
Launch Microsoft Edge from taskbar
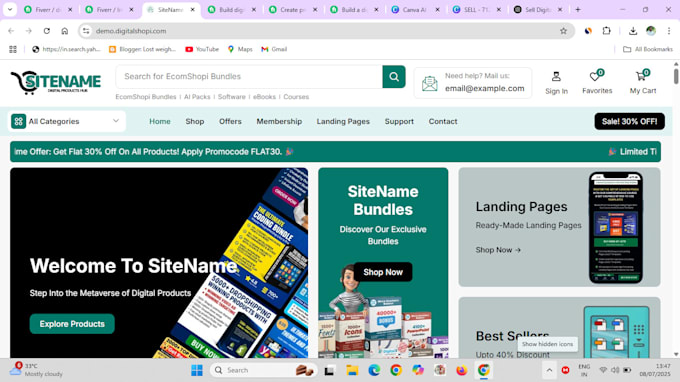tap(374, 370)
